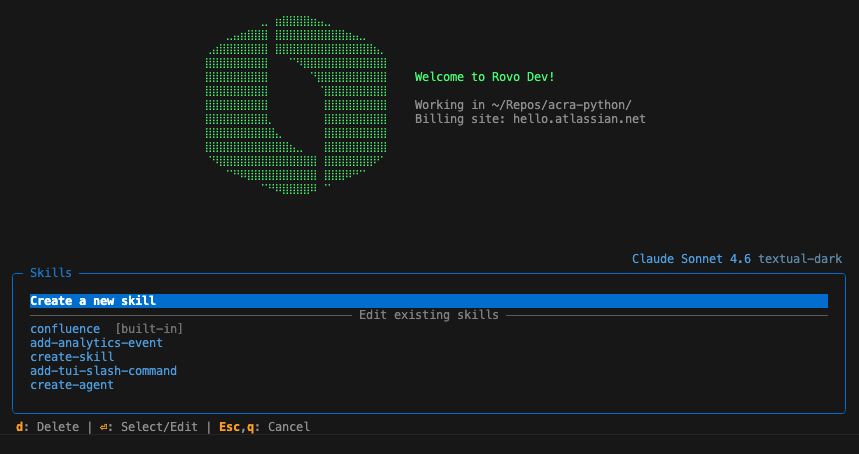Image resolution: width=859 pixels, height=454 pixels.
Task: Click the billing site hello.atlassian.net text
Action: coord(579,119)
